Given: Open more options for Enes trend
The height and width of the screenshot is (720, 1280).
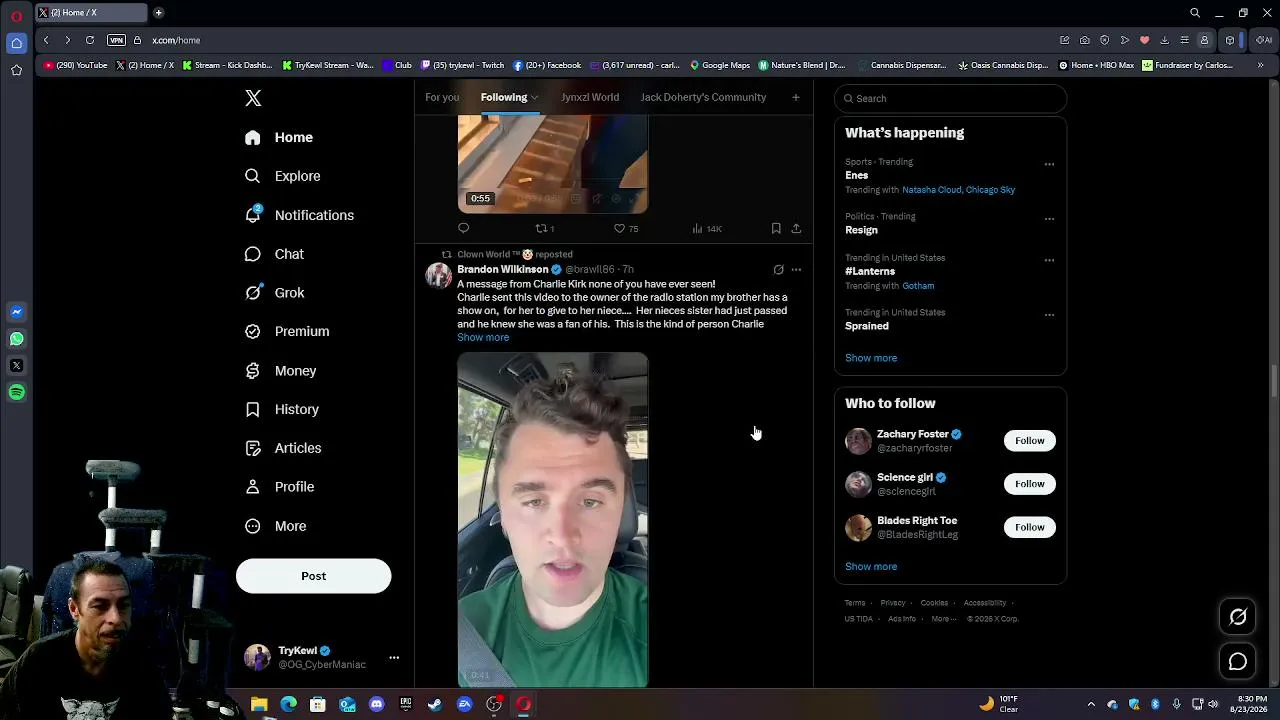Looking at the screenshot, I should pos(1049,163).
